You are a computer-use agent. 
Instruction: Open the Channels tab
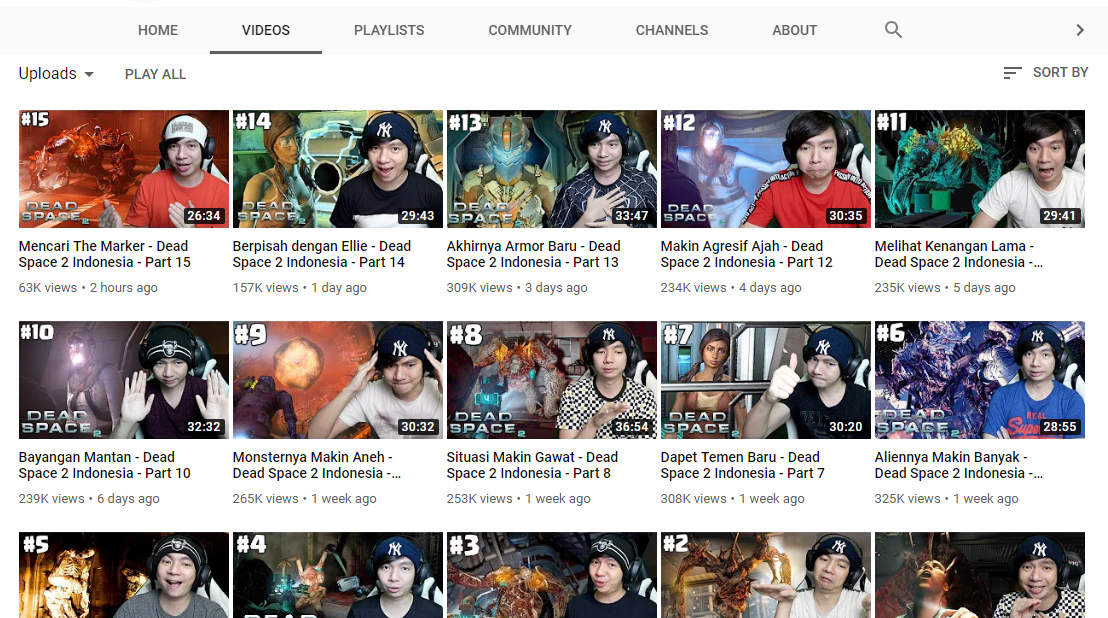click(x=671, y=30)
